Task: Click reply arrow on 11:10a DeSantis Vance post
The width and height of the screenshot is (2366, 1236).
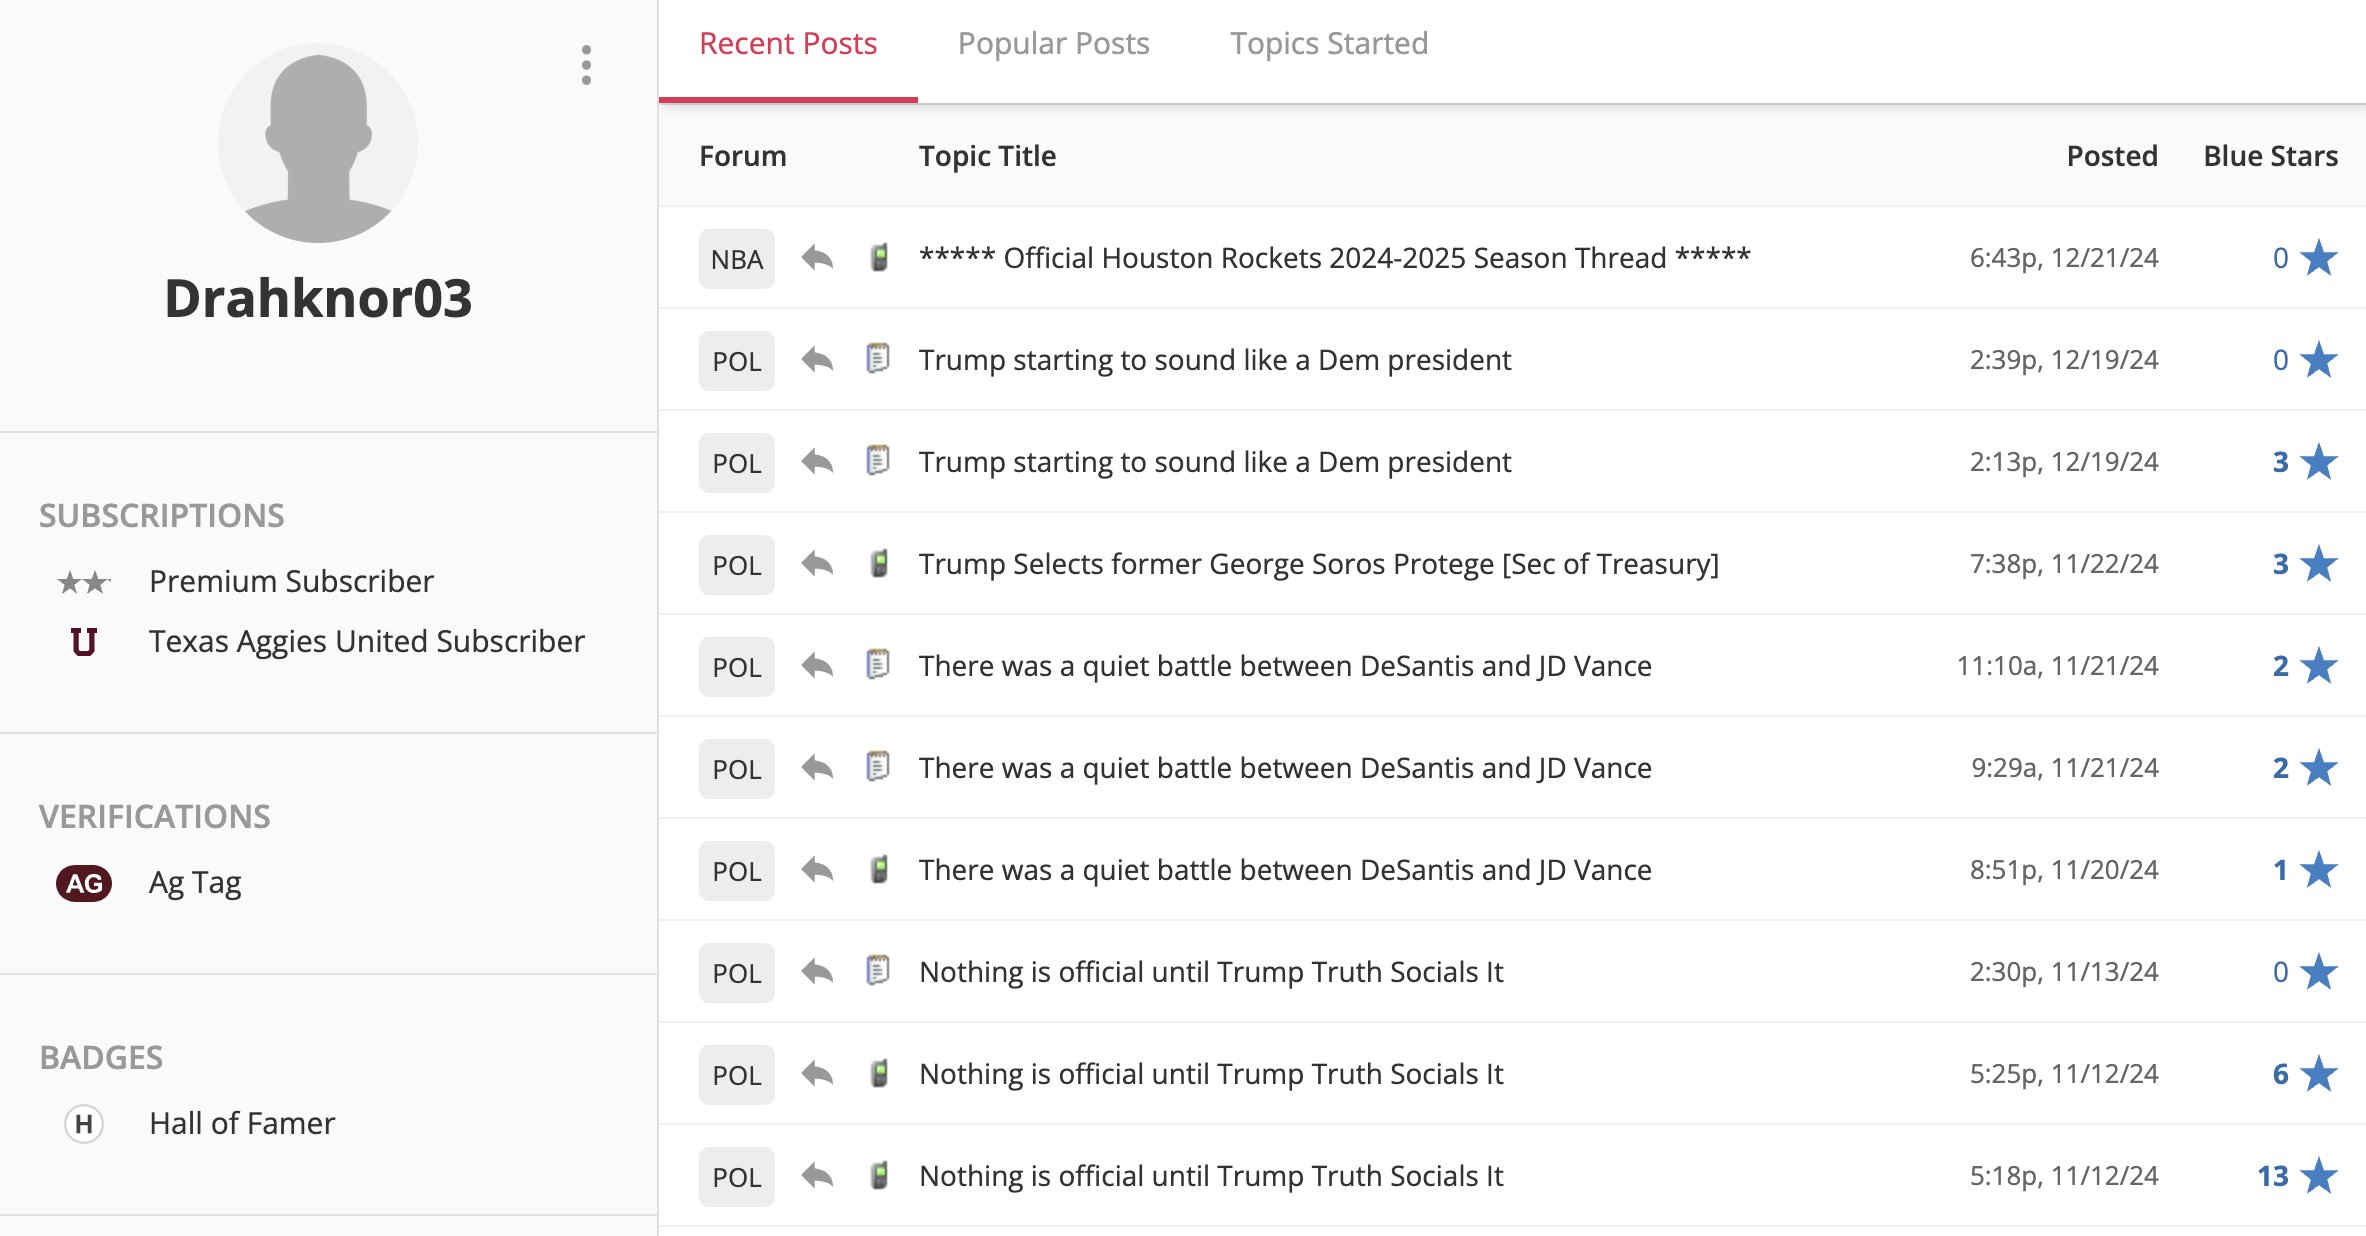Action: tap(817, 665)
